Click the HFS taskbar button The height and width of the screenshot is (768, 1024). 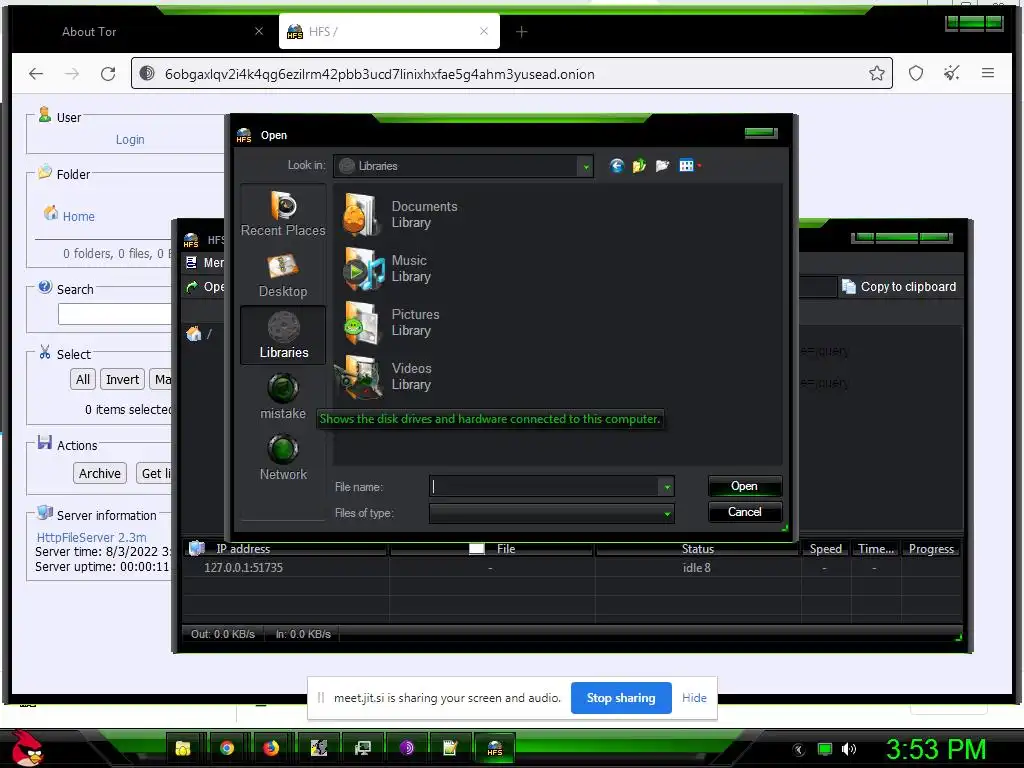coord(494,748)
